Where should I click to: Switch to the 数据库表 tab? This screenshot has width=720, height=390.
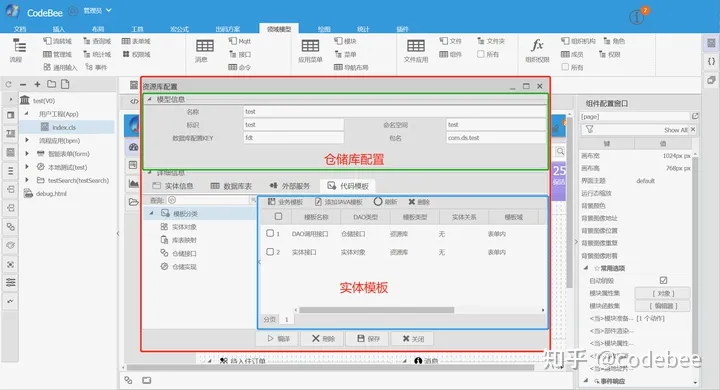(231, 186)
